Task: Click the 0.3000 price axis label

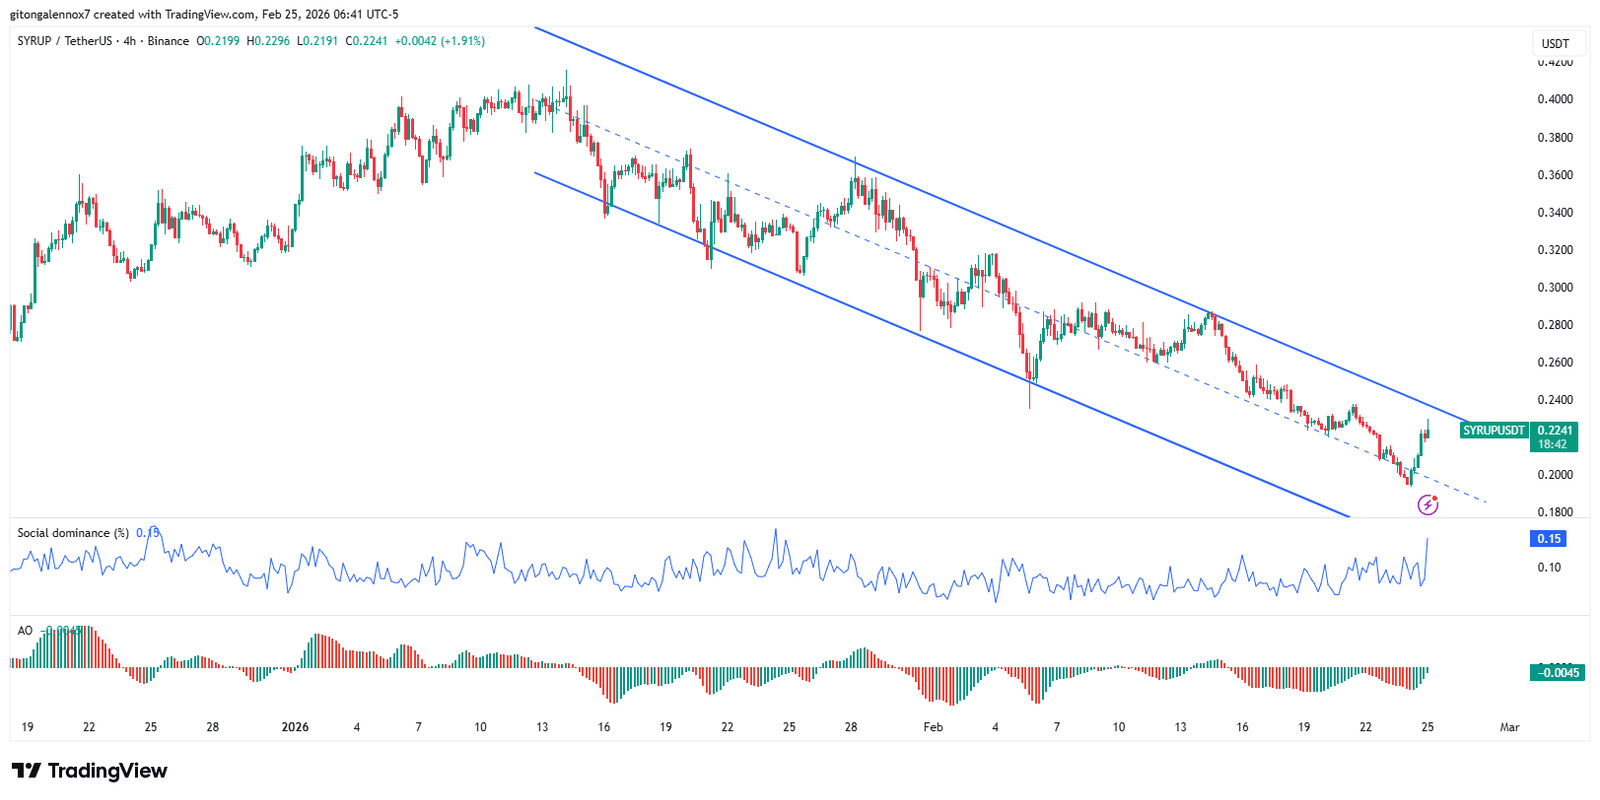Action: tap(1554, 288)
